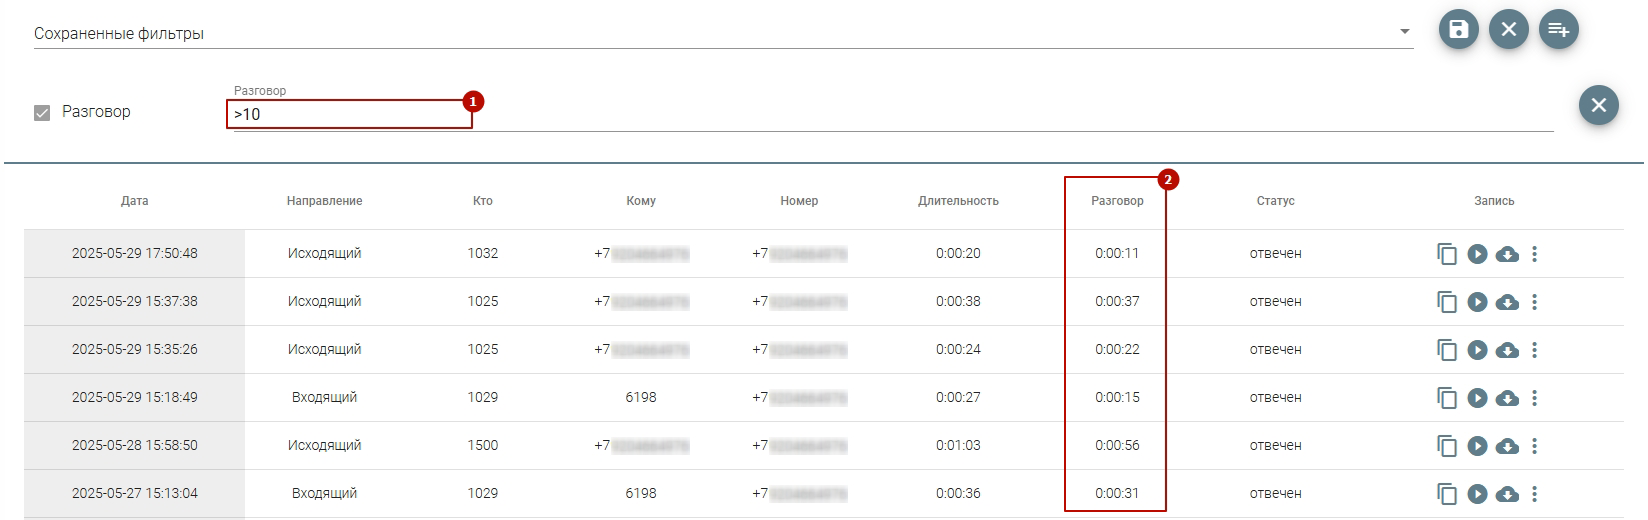Image resolution: width=1648 pixels, height=520 pixels.
Task: Sort by Длительность column header
Action: (958, 201)
